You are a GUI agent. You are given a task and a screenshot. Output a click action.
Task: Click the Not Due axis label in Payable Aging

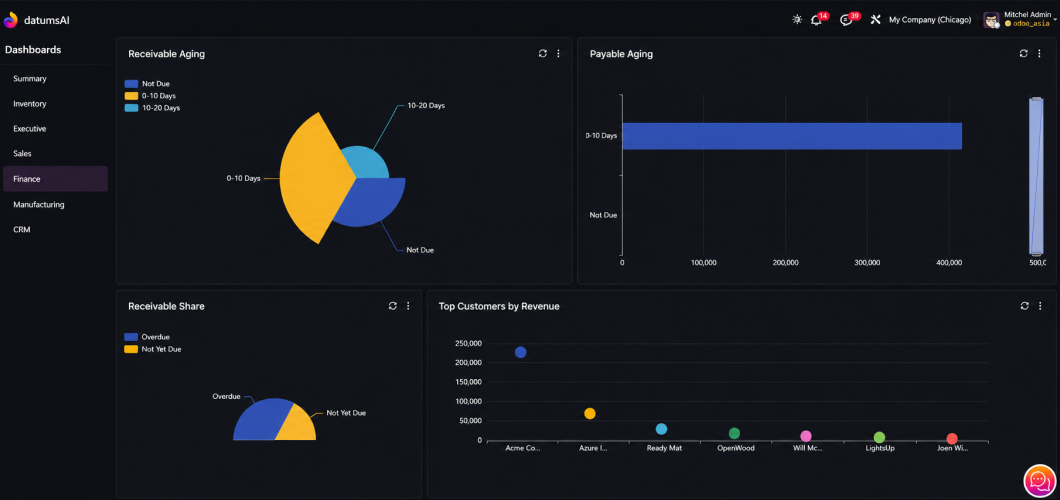coord(603,215)
